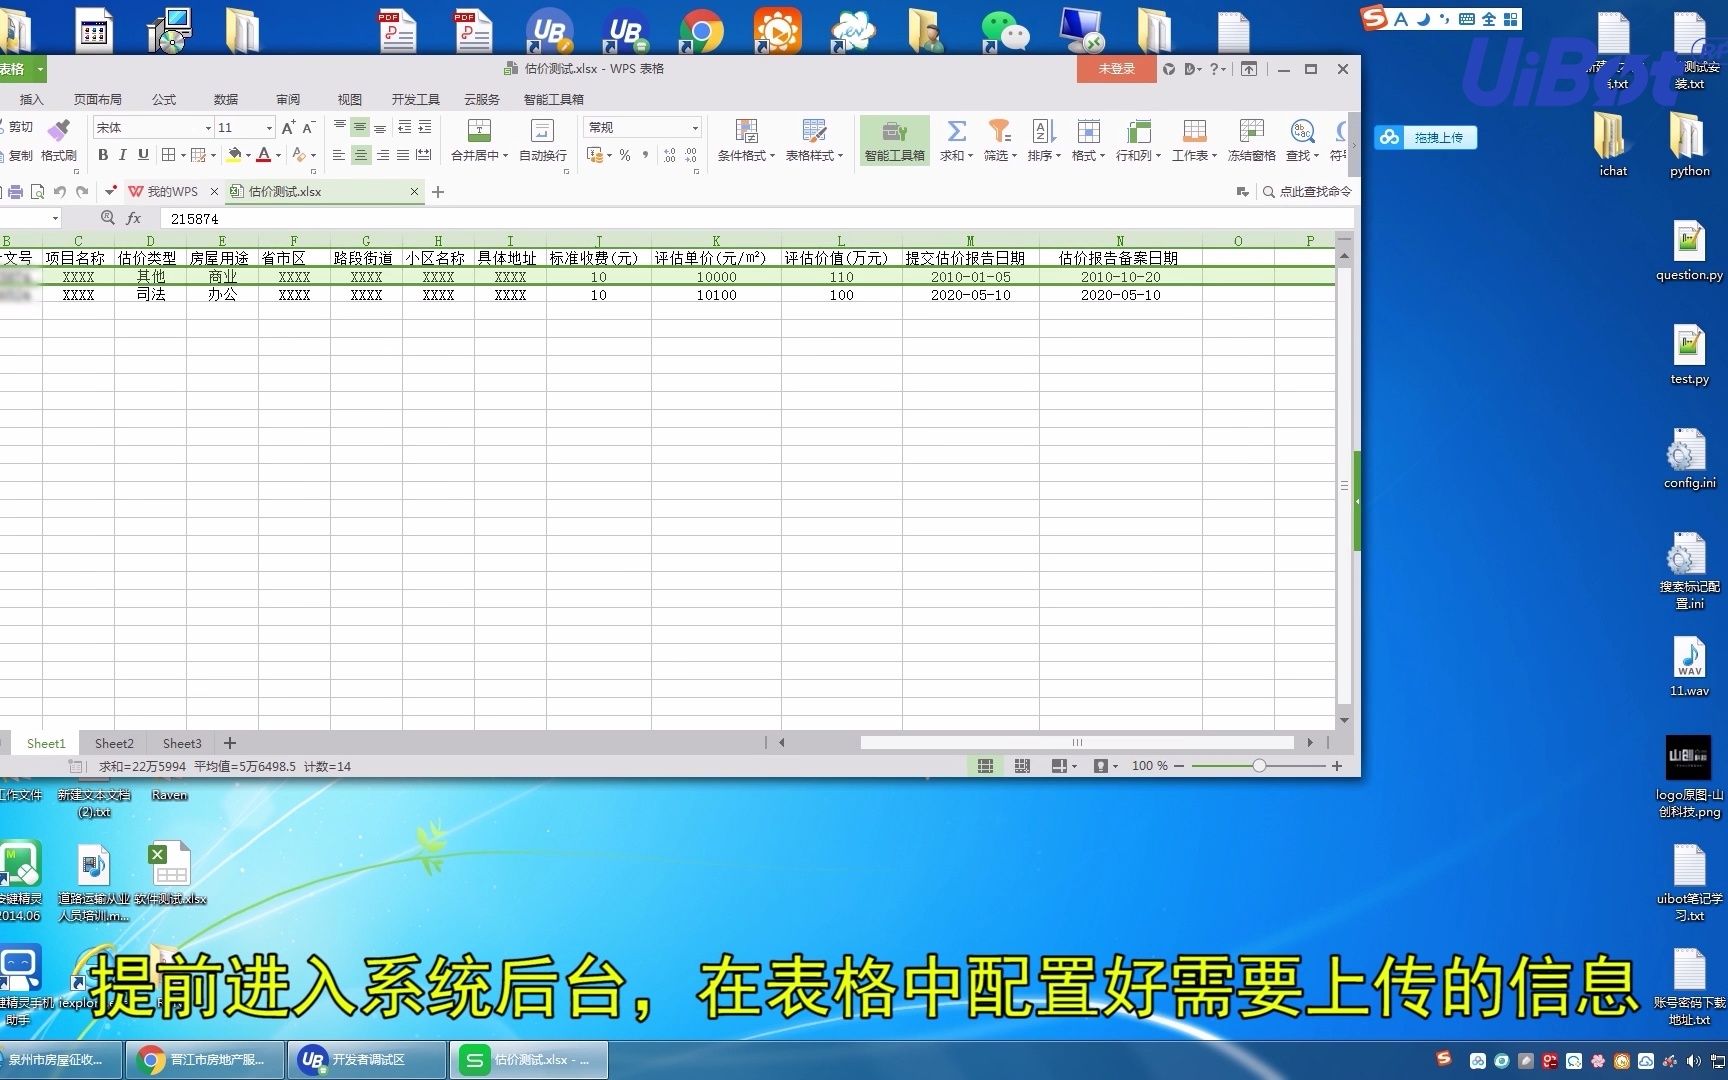Toggle Merge and Center (合并居中)

click(478, 140)
